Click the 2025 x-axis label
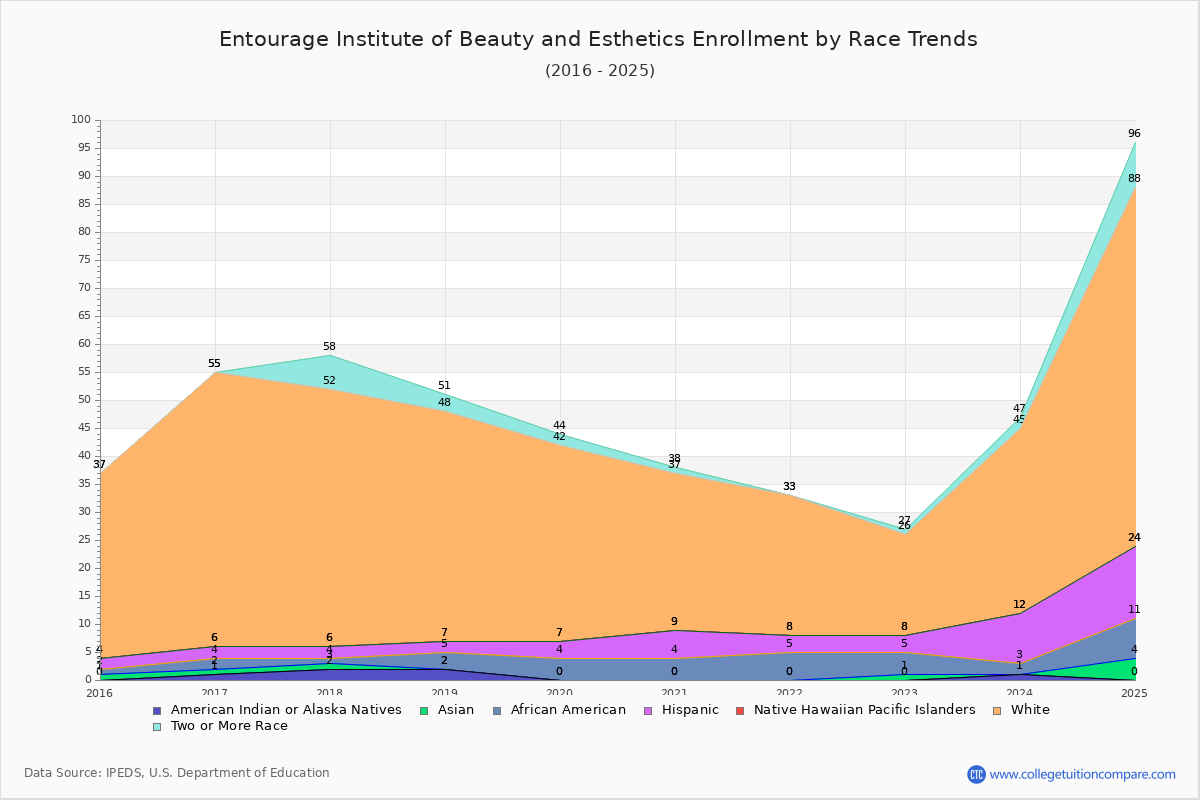 1135,693
